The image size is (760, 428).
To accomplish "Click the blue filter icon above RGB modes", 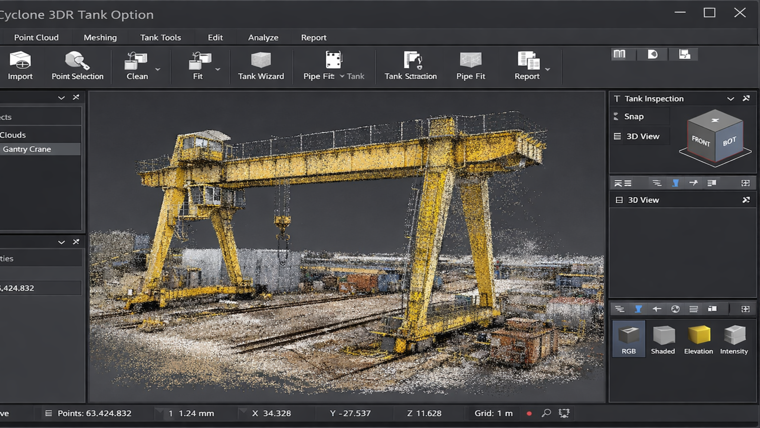I will coord(638,309).
